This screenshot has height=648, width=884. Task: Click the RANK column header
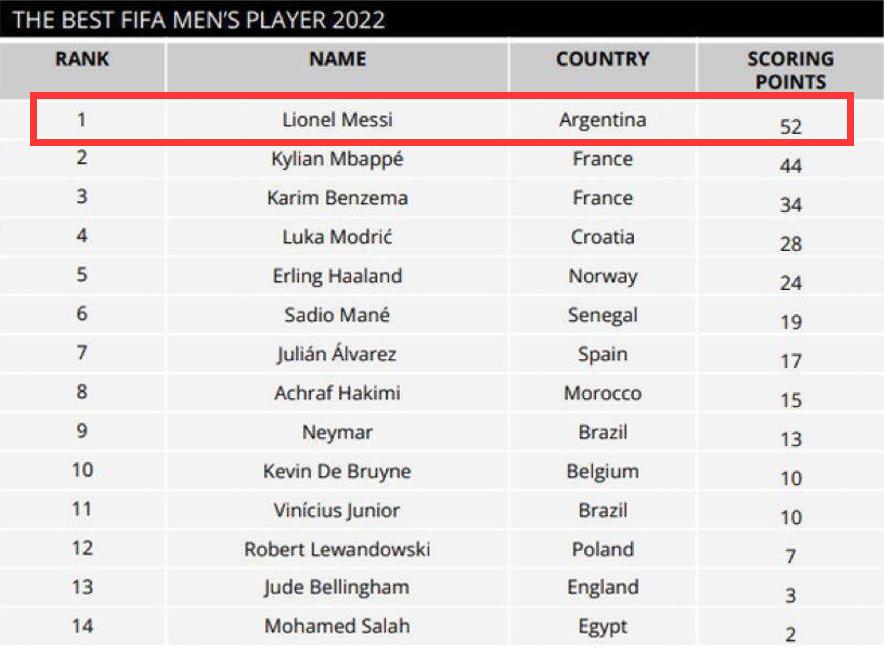pyautogui.click(x=82, y=59)
